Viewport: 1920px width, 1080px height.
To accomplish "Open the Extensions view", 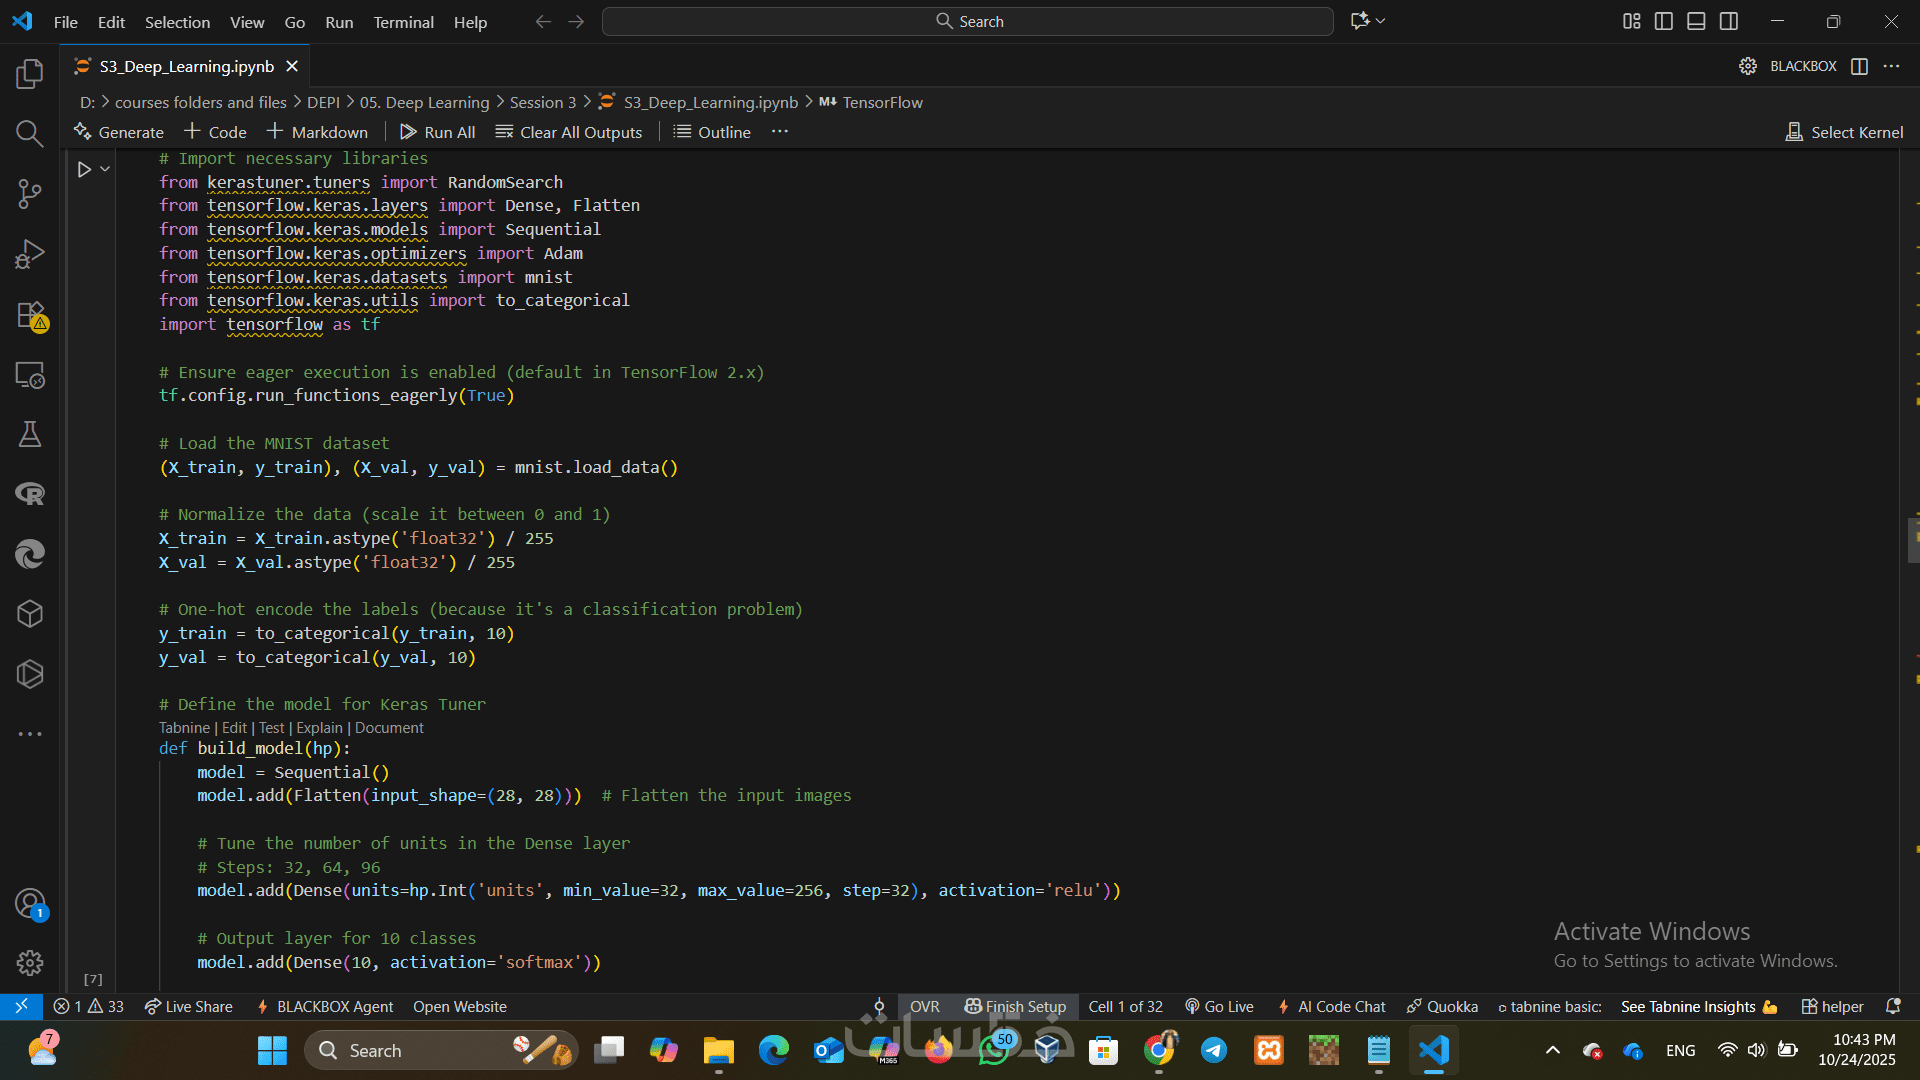I will click(x=30, y=314).
